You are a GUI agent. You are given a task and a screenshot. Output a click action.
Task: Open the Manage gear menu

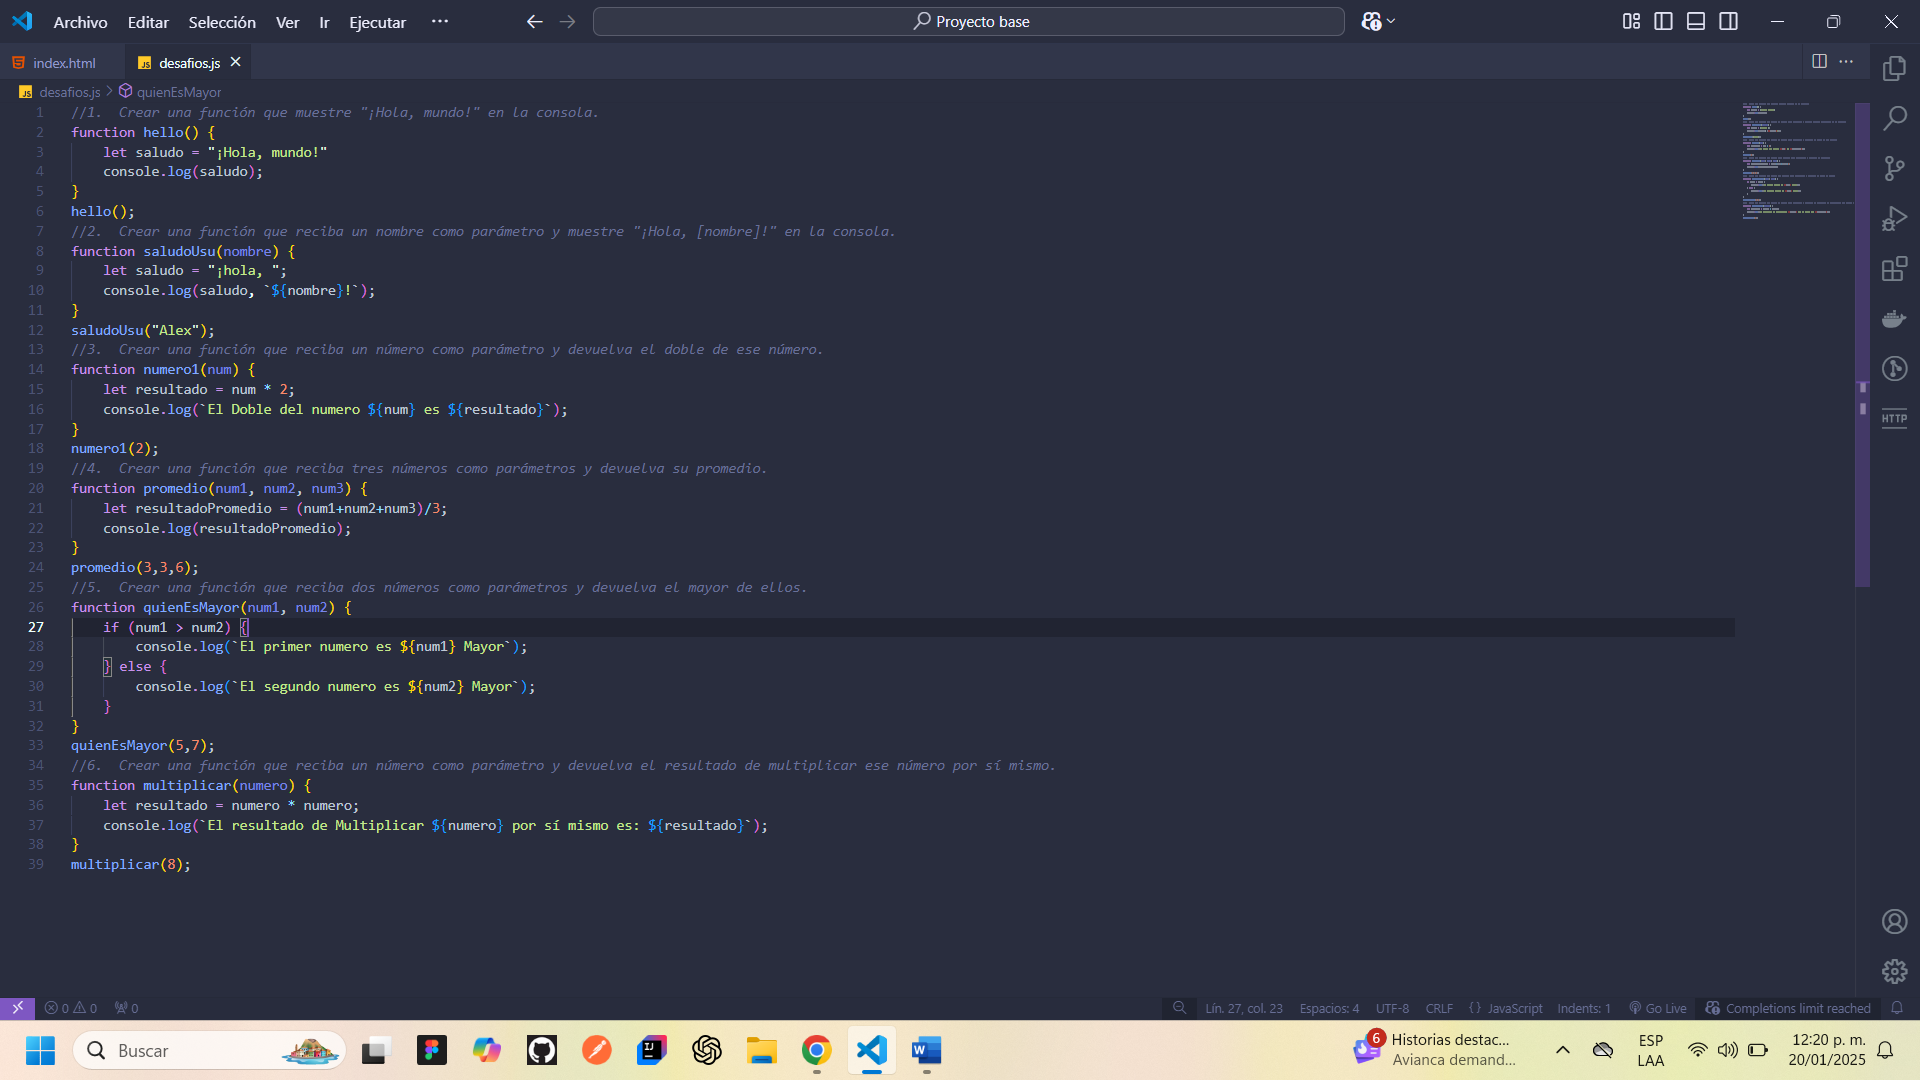click(1894, 971)
